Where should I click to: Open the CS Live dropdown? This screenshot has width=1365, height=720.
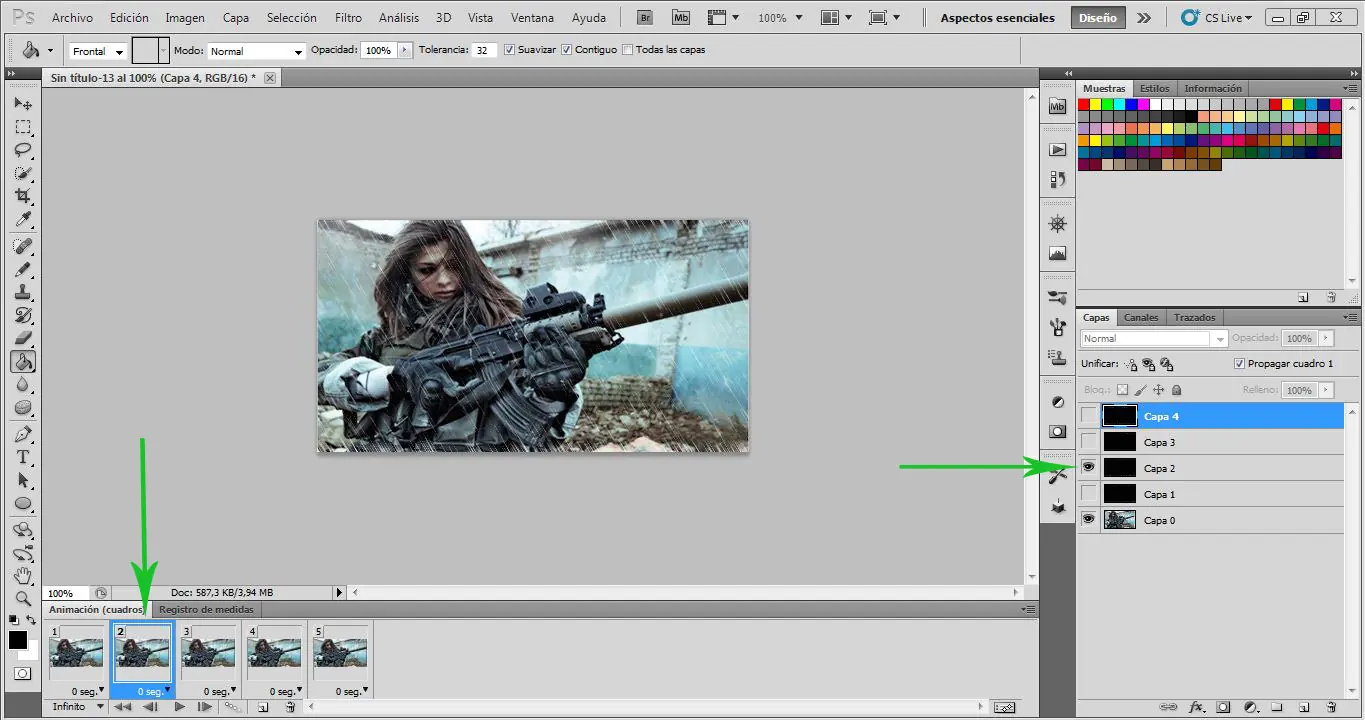click(x=1215, y=18)
